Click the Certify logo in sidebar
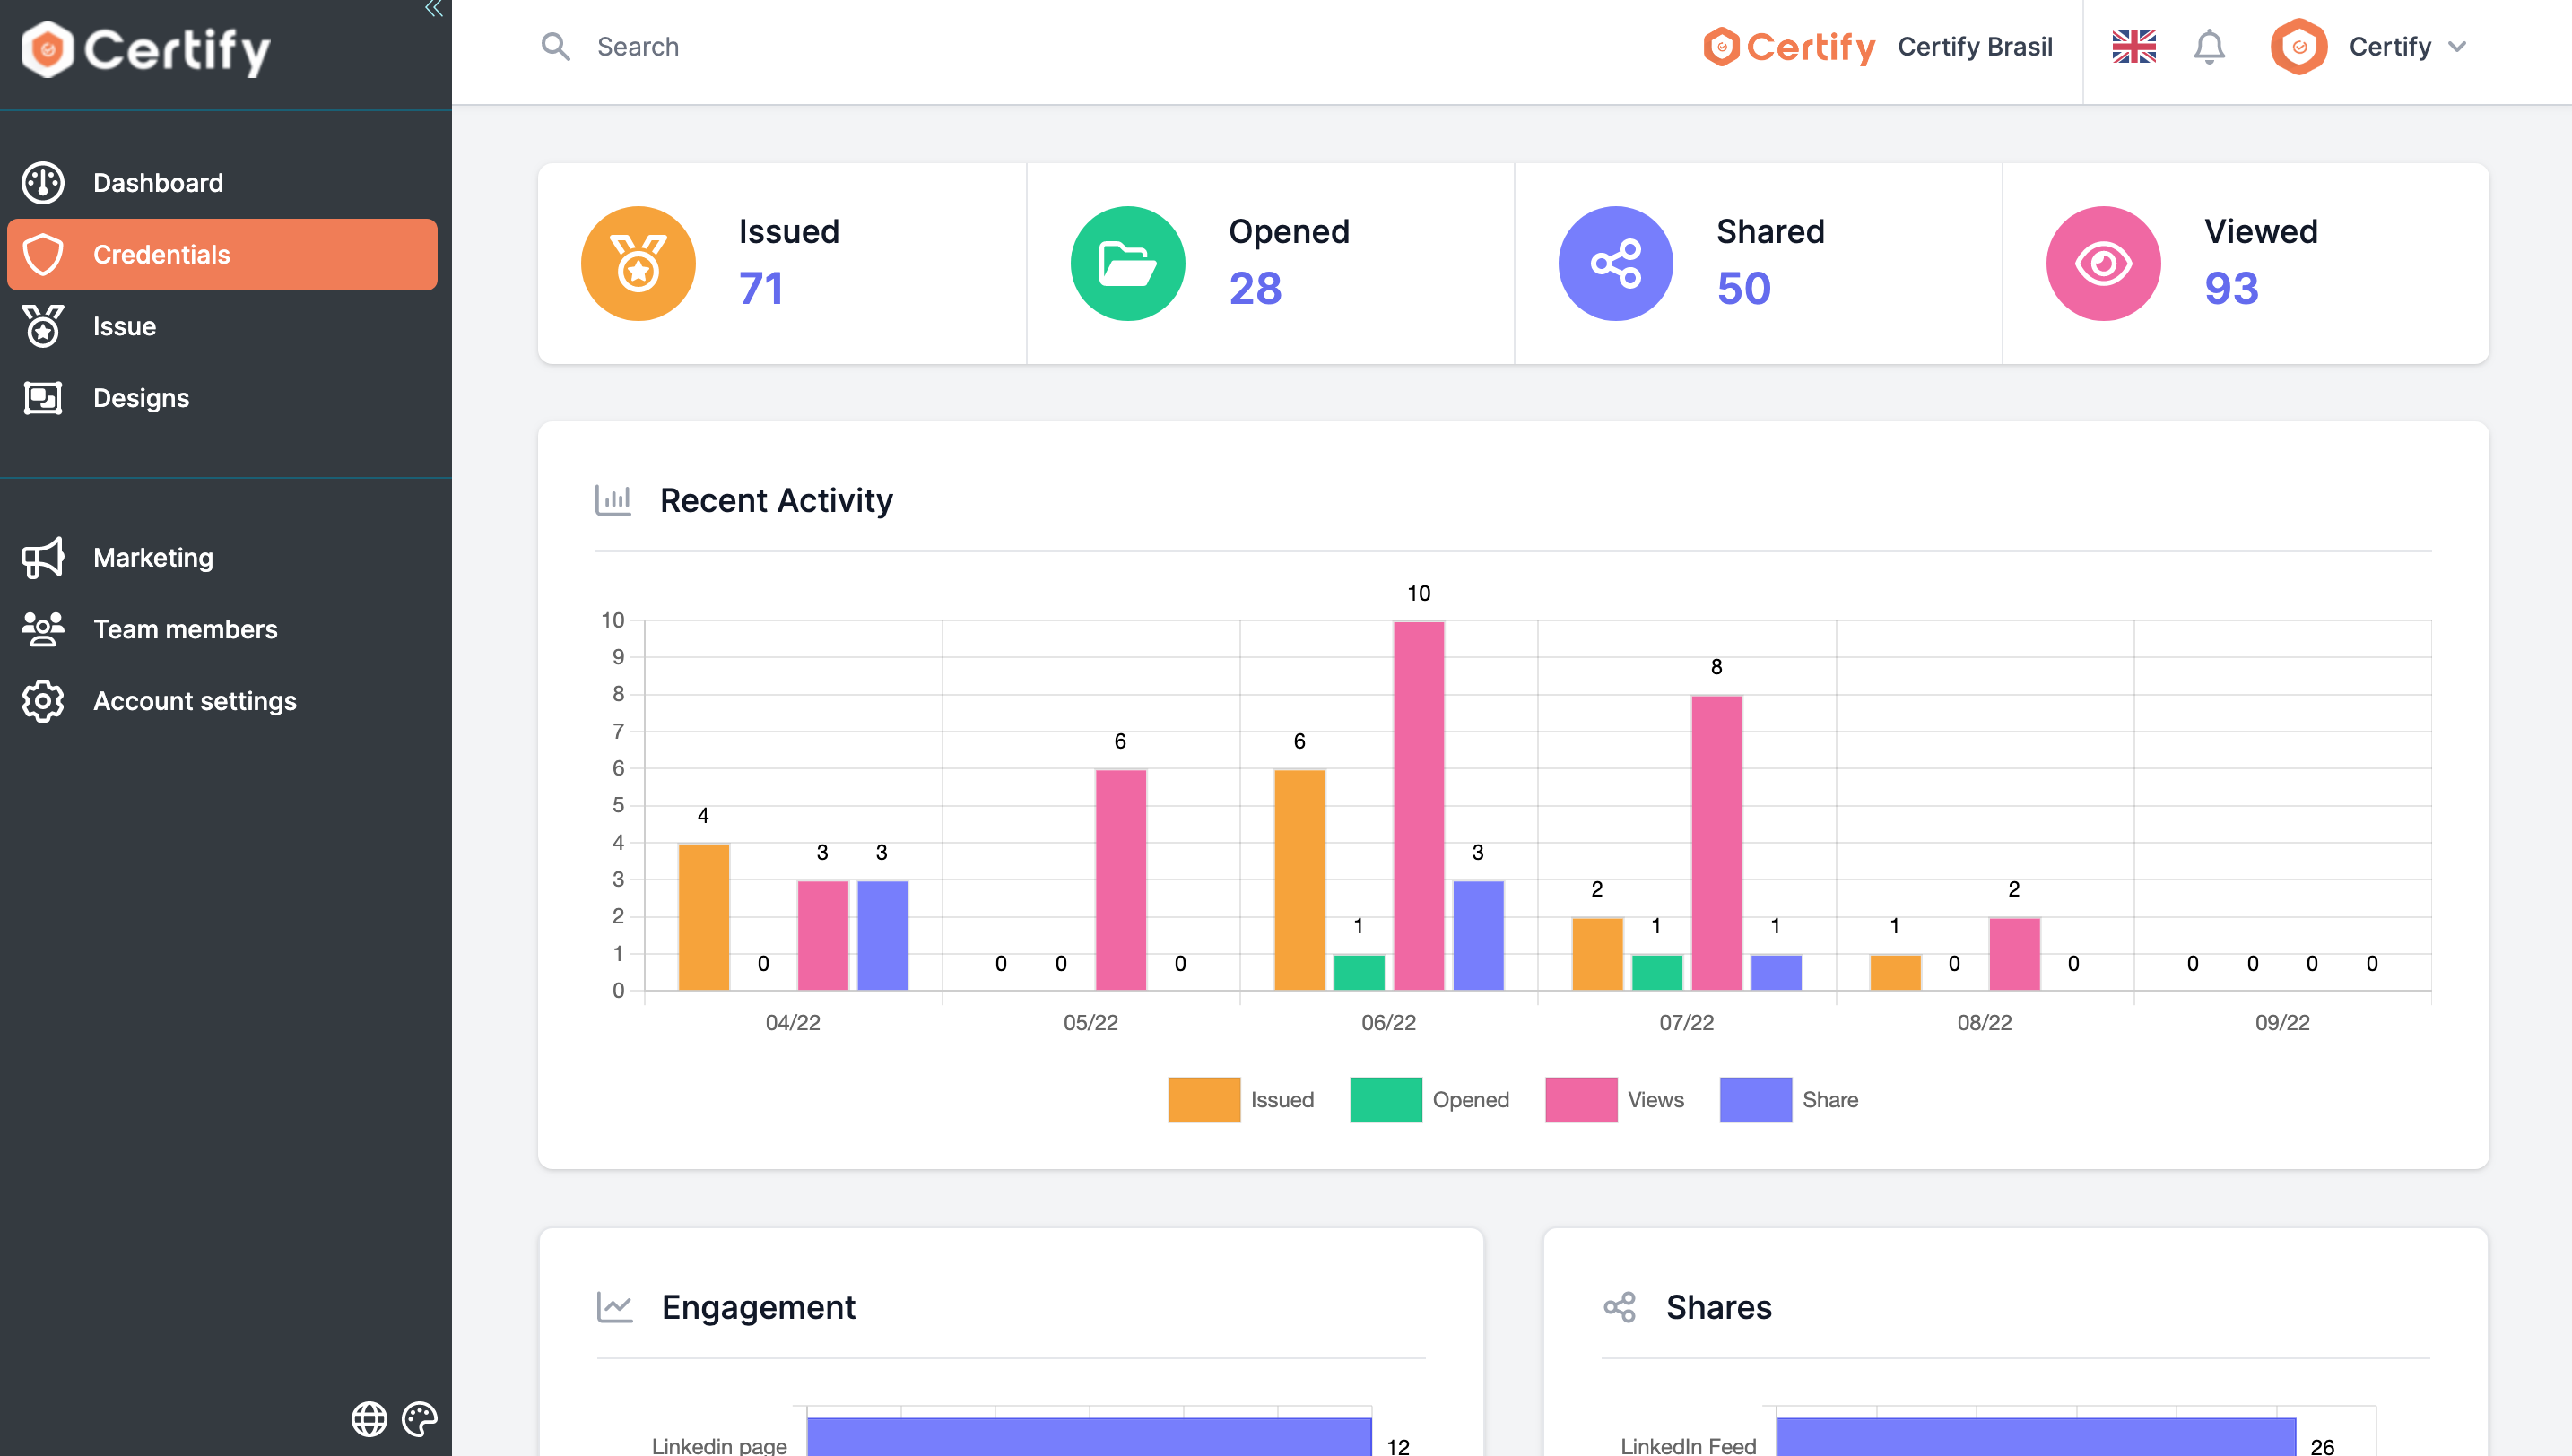Image resolution: width=2572 pixels, height=1456 pixels. (x=147, y=49)
